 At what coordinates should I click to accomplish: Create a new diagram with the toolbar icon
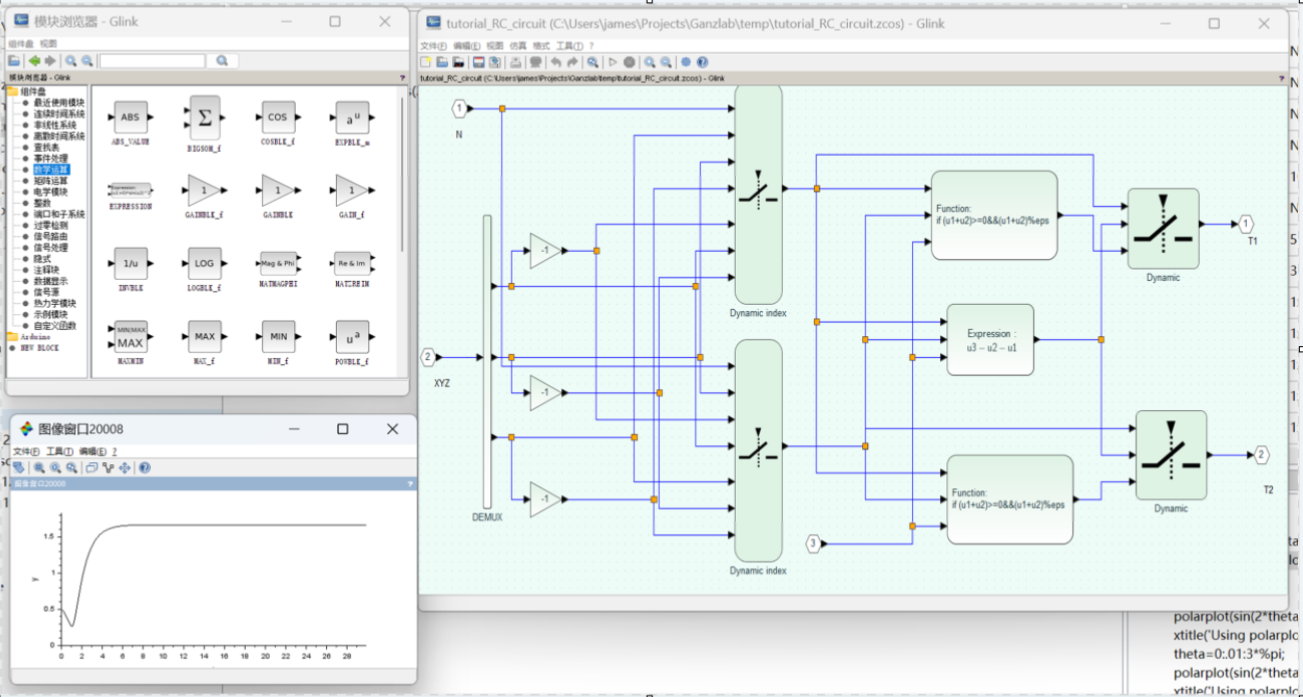(x=426, y=62)
